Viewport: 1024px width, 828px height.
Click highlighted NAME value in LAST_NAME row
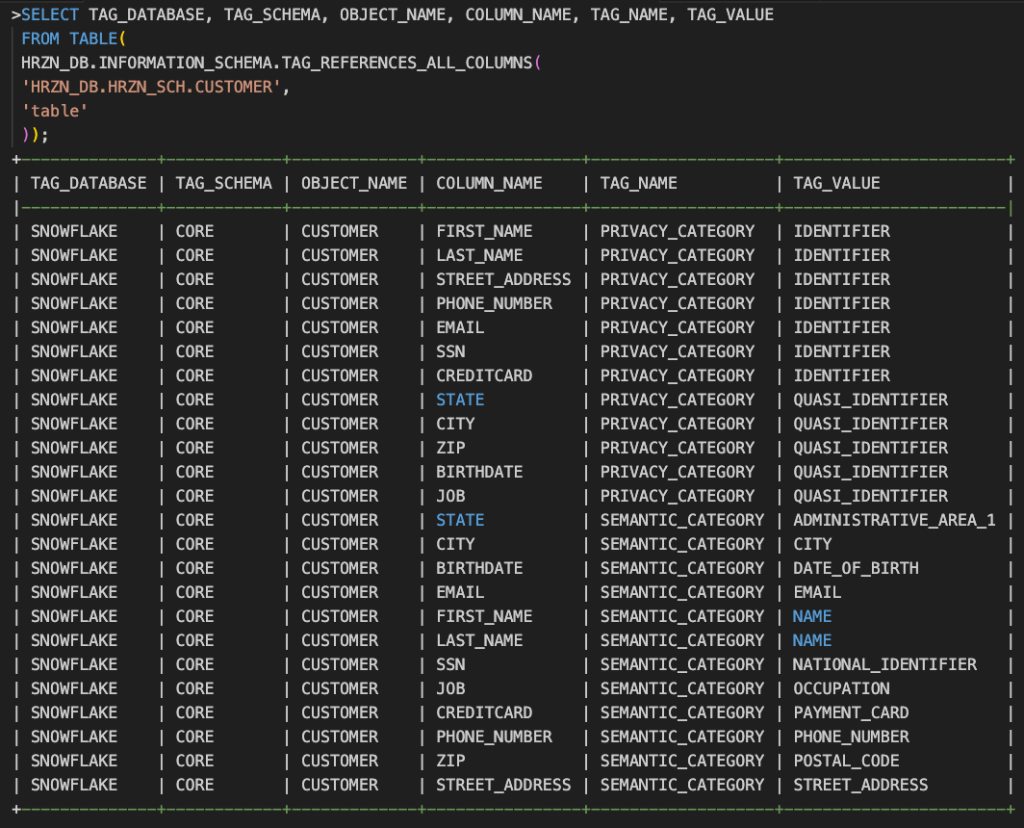(812, 640)
